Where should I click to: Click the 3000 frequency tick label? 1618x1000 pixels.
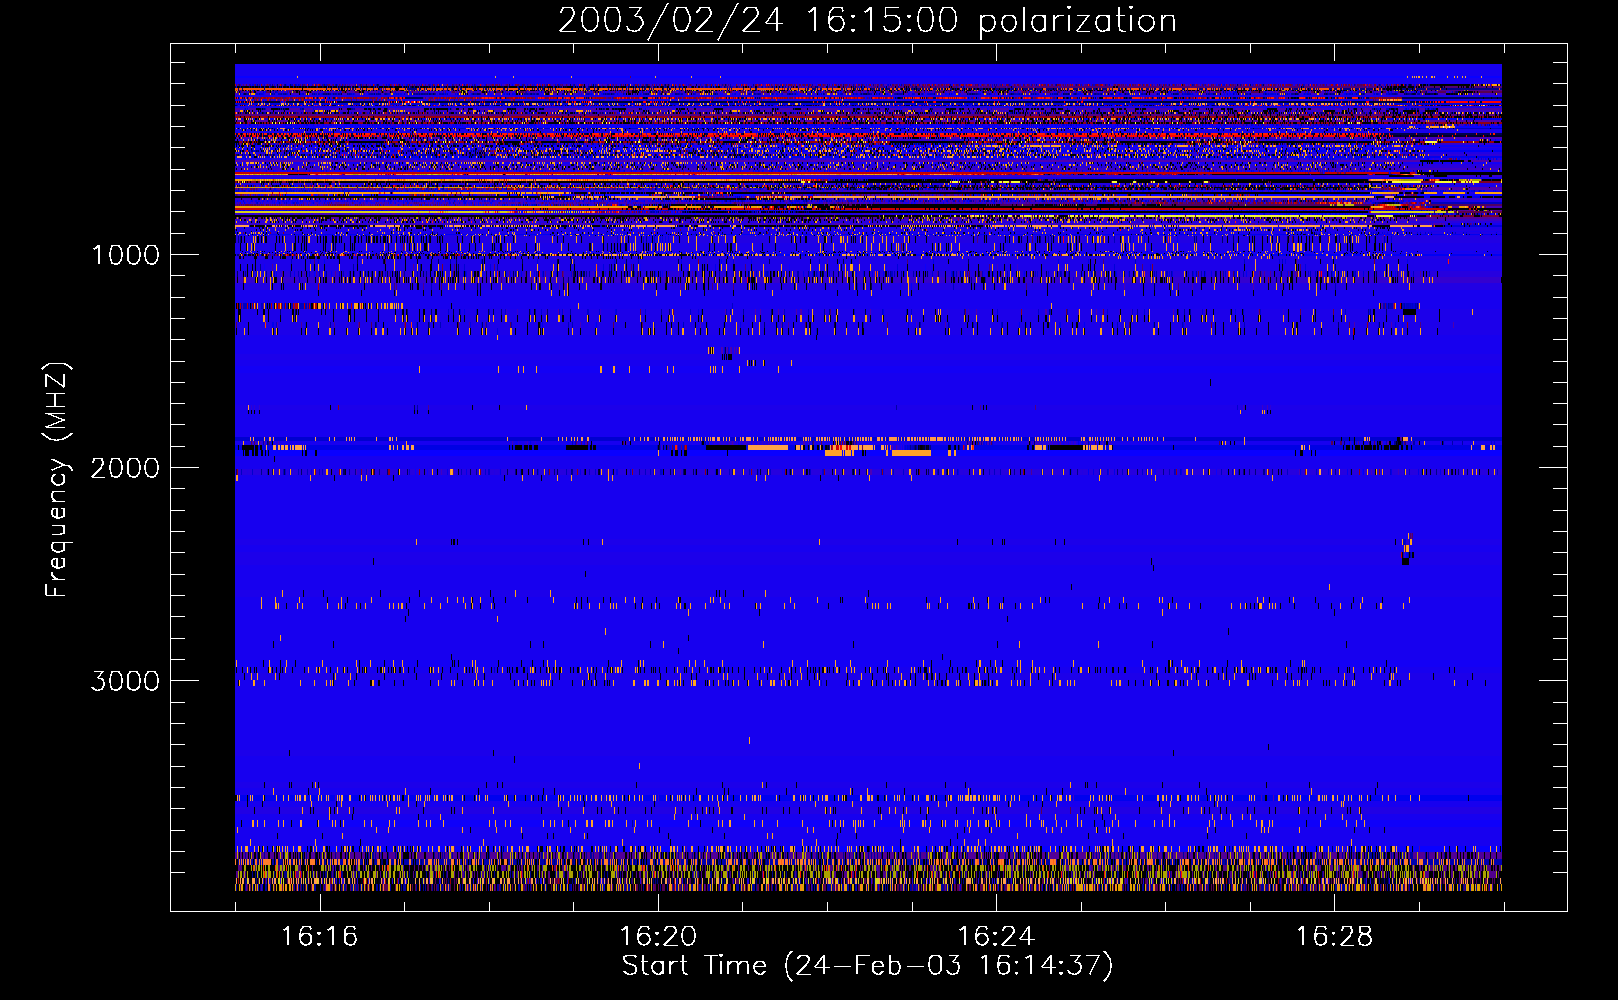(x=125, y=681)
